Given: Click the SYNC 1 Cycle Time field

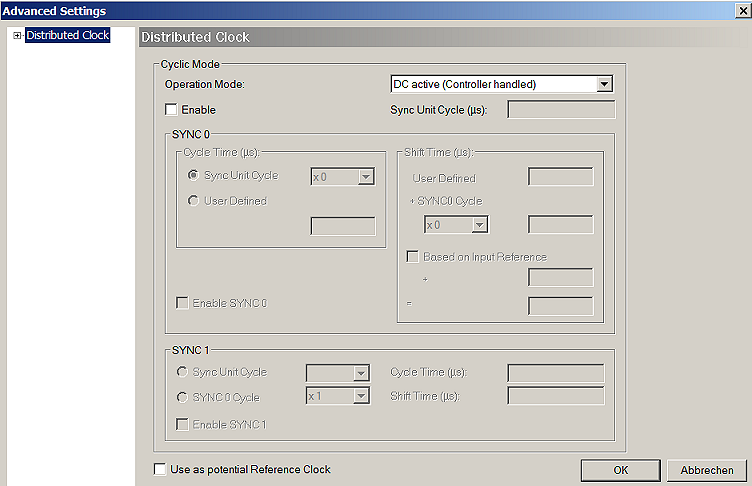Looking at the screenshot, I should tap(556, 373).
